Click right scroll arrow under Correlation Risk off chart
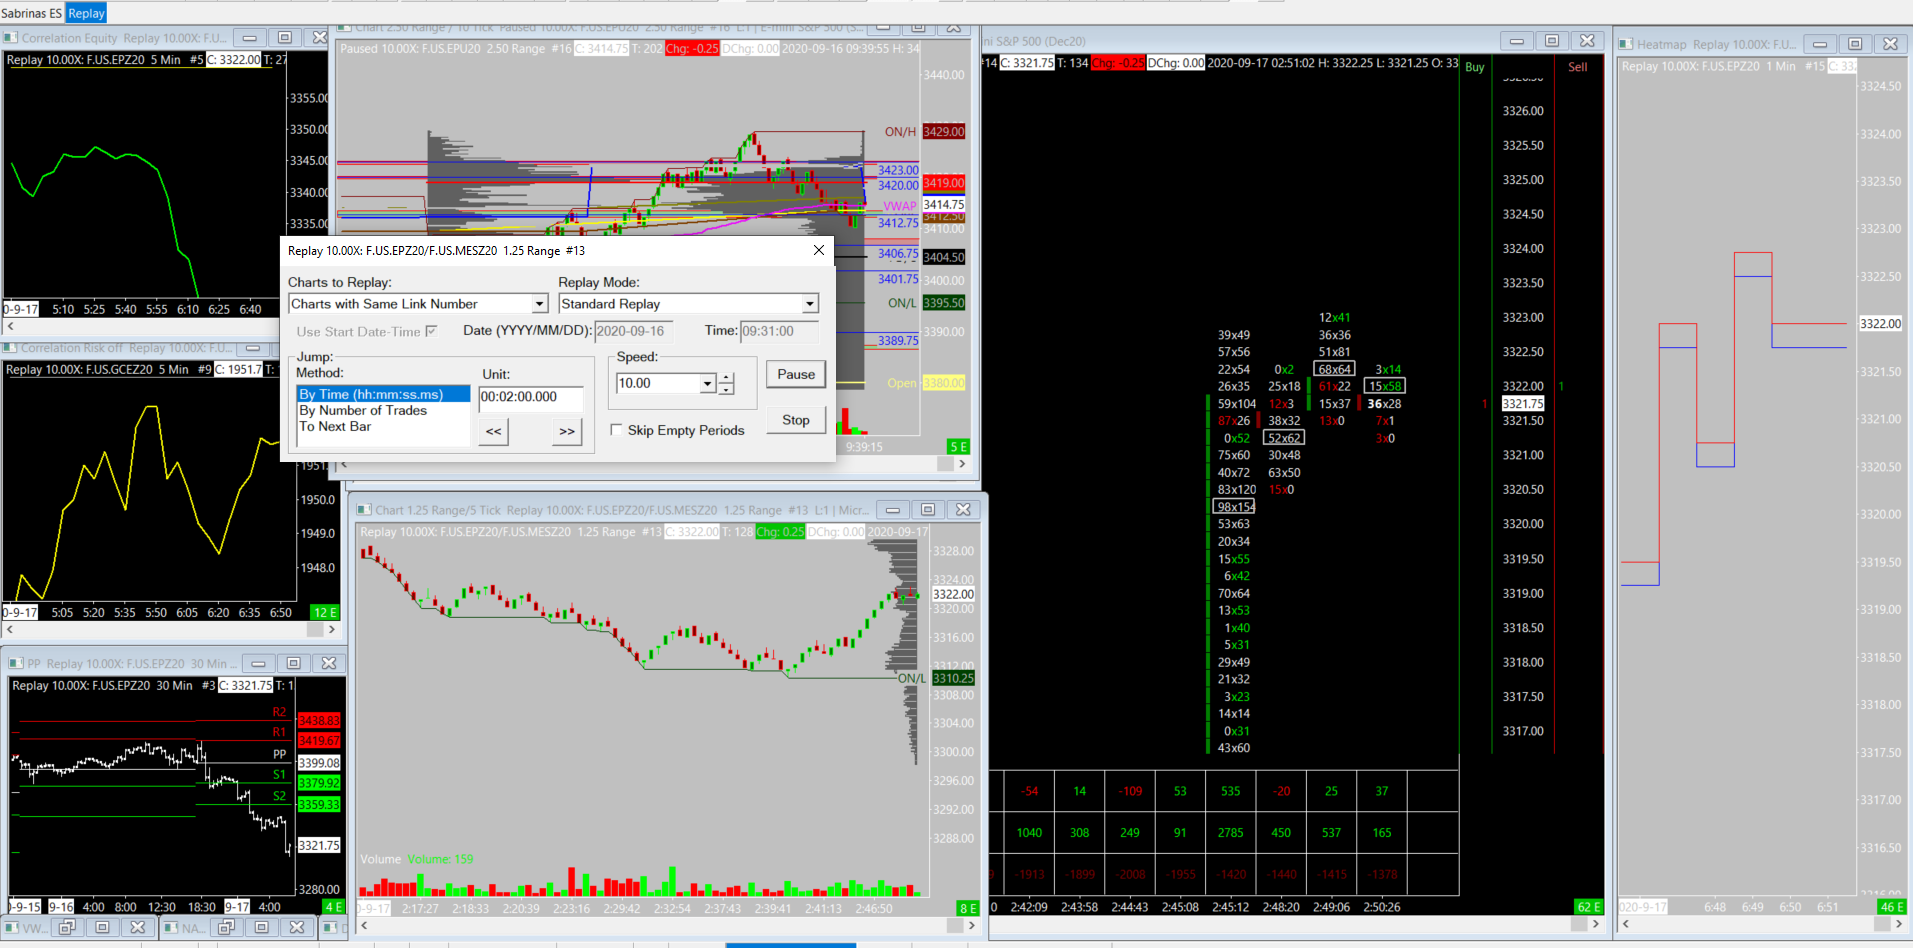 click(x=333, y=630)
